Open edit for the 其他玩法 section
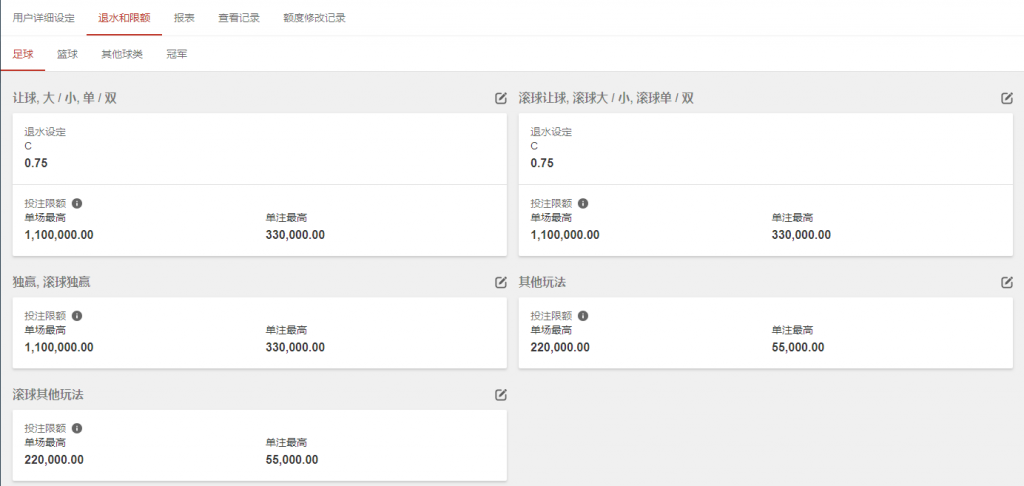Image resolution: width=1024 pixels, height=486 pixels. coord(1007,282)
